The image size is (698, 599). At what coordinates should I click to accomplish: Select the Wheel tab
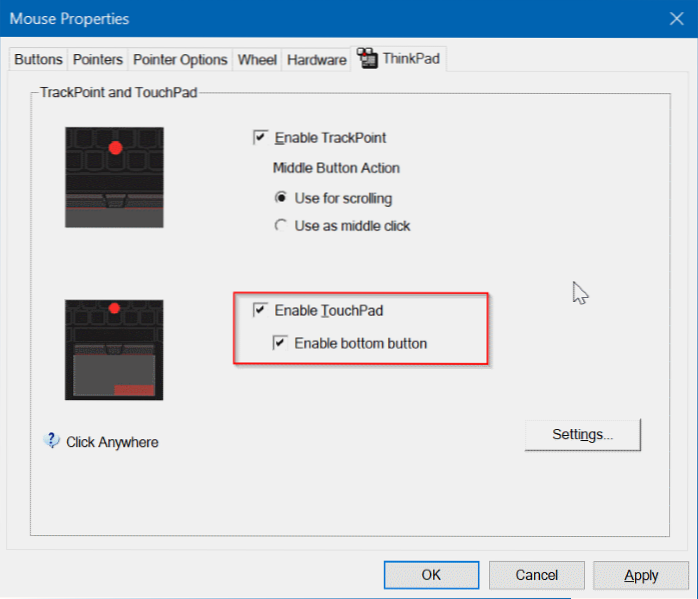(x=257, y=60)
